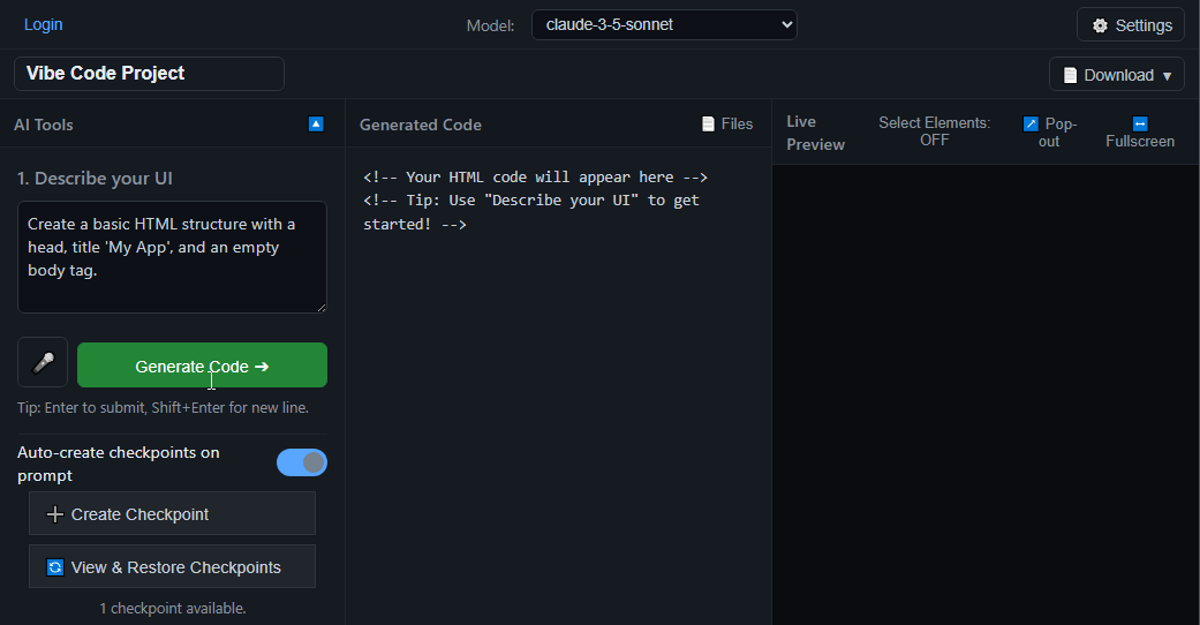The image size is (1200, 625).
Task: Click the Files document icon
Action: point(708,124)
